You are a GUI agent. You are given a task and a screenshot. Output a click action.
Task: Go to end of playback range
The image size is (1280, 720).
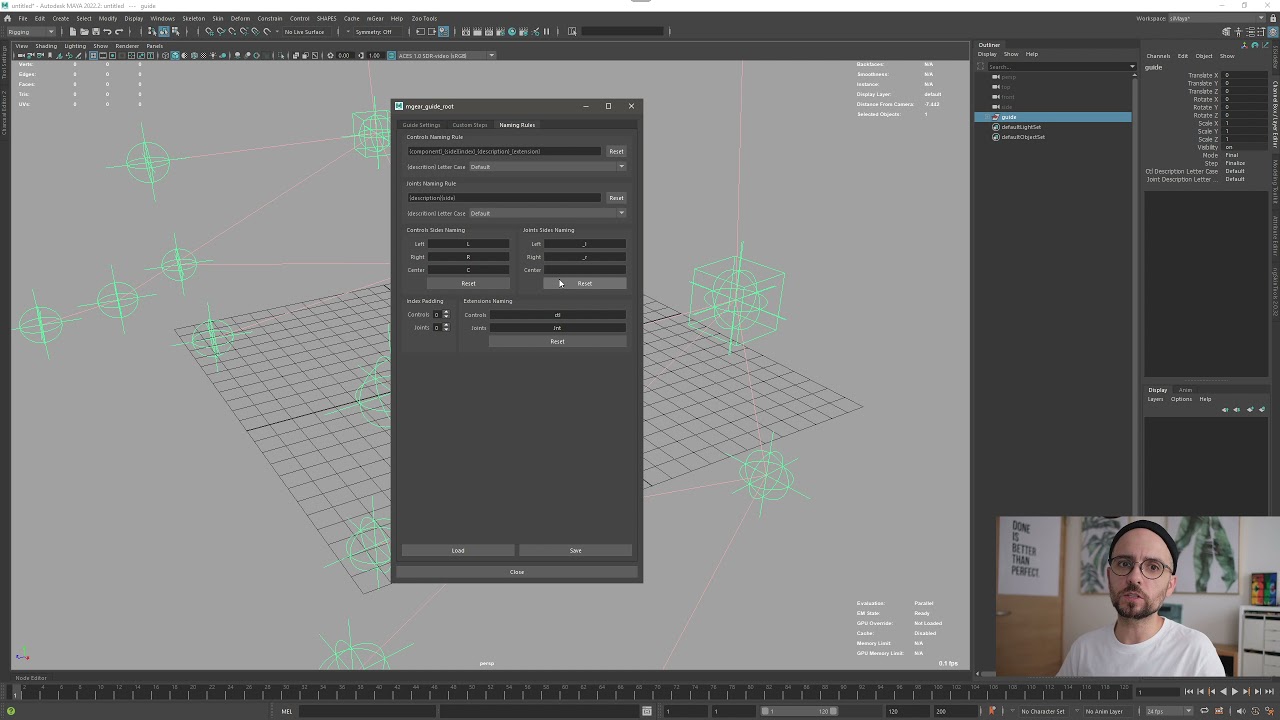click(1269, 691)
